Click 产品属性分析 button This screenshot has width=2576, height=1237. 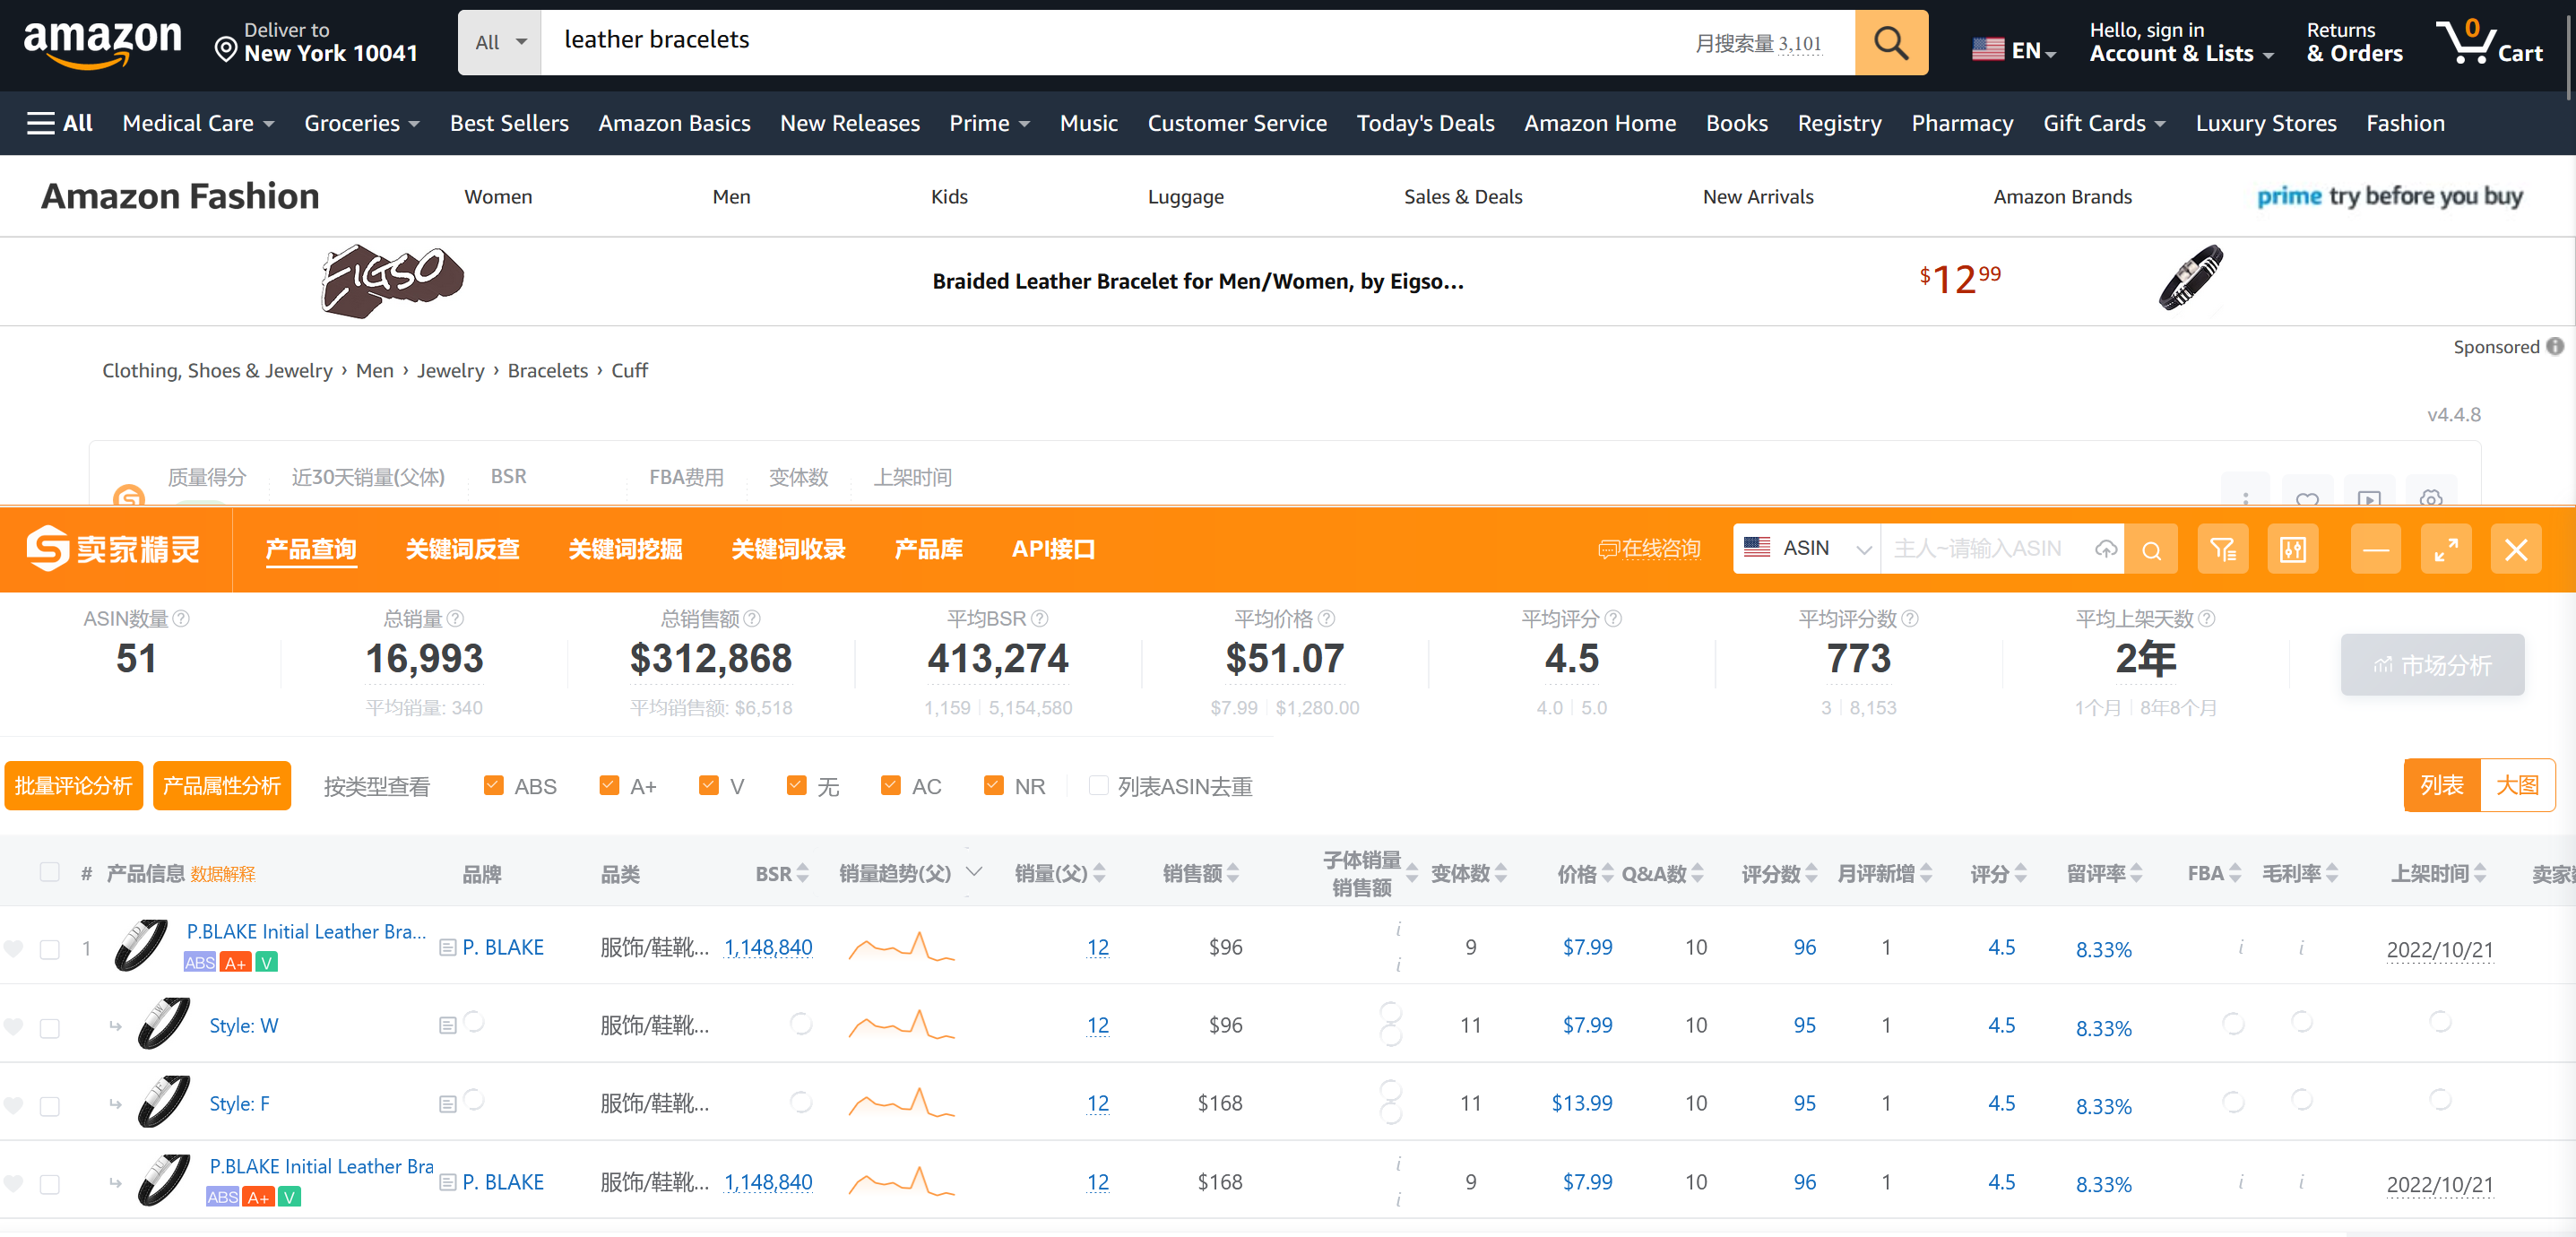coord(222,785)
